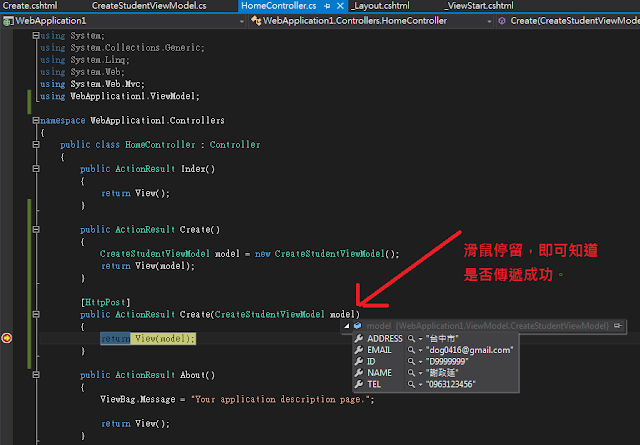This screenshot has height=445, width=640.
Task: Click the magnifier icon beside ID value
Action: [411, 361]
